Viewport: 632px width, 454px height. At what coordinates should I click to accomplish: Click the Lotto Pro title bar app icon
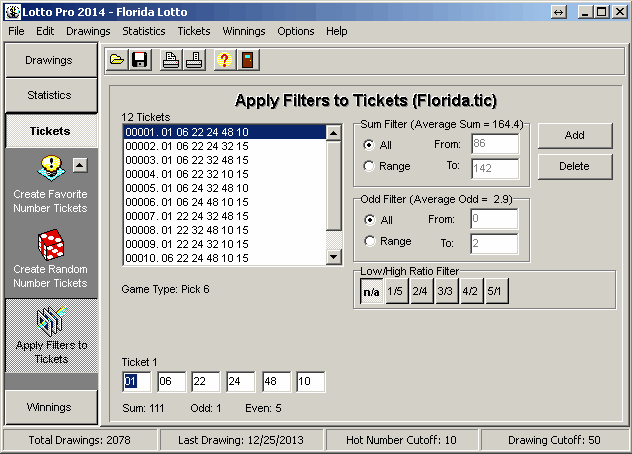click(12, 12)
